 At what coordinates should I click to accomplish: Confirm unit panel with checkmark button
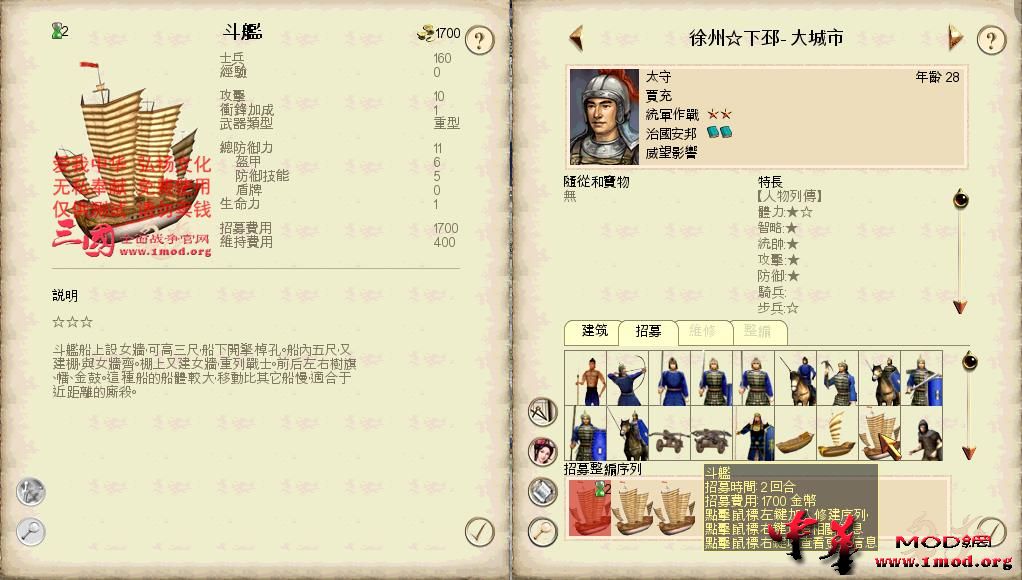coord(479,532)
